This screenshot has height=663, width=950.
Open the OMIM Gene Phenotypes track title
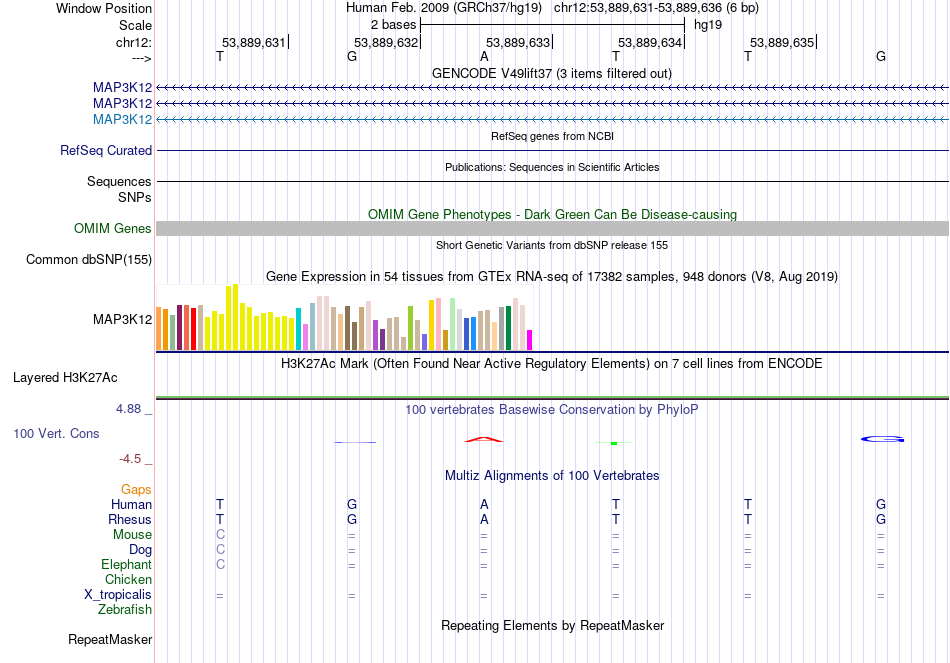point(552,215)
